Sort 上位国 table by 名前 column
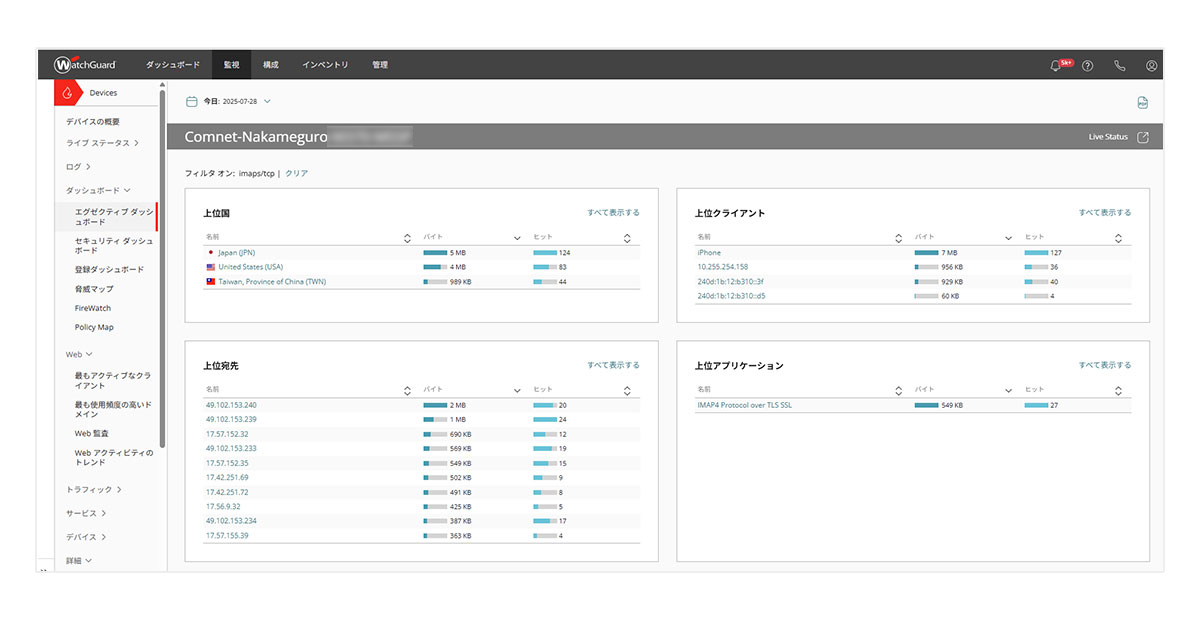 pyautogui.click(x=407, y=237)
